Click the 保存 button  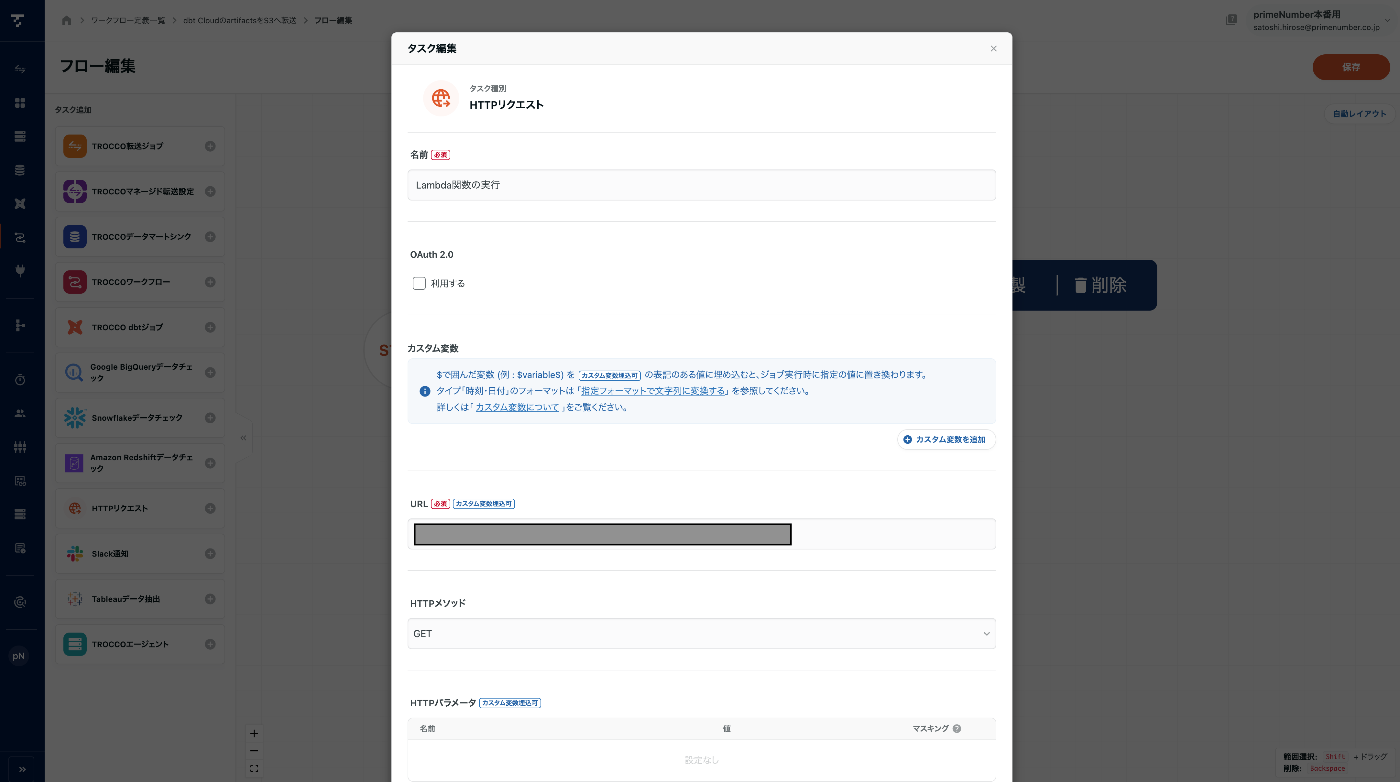tap(1351, 67)
